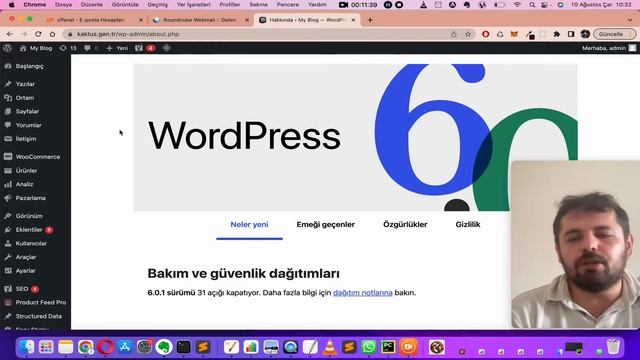This screenshot has width=640, height=360.
Task: Open WhatsApp in the Dock
Action: [369, 347]
